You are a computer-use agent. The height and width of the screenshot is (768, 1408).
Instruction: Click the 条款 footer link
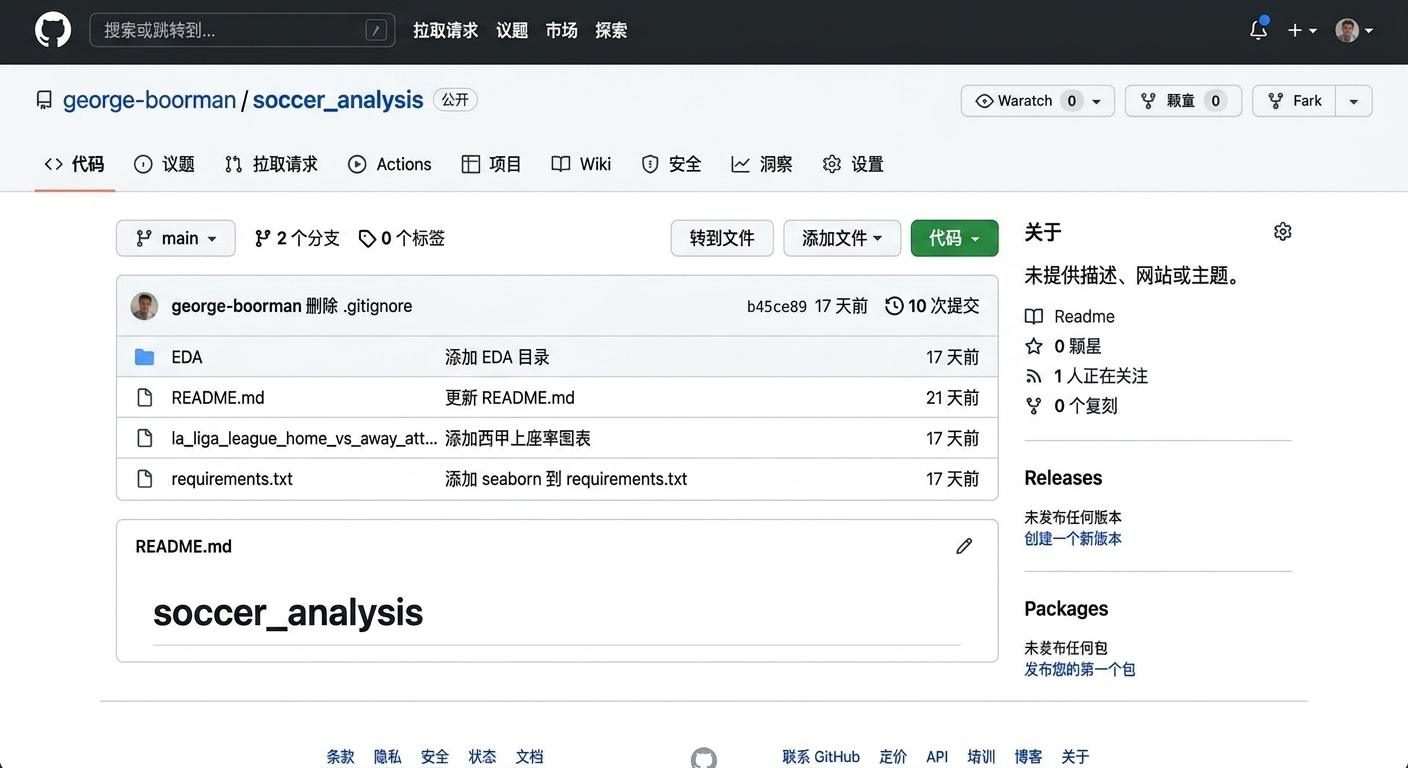pyautogui.click(x=340, y=757)
